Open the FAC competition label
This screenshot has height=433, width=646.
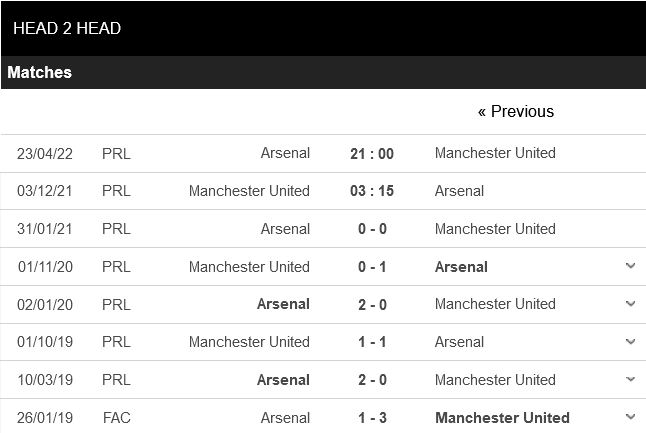tap(116, 418)
